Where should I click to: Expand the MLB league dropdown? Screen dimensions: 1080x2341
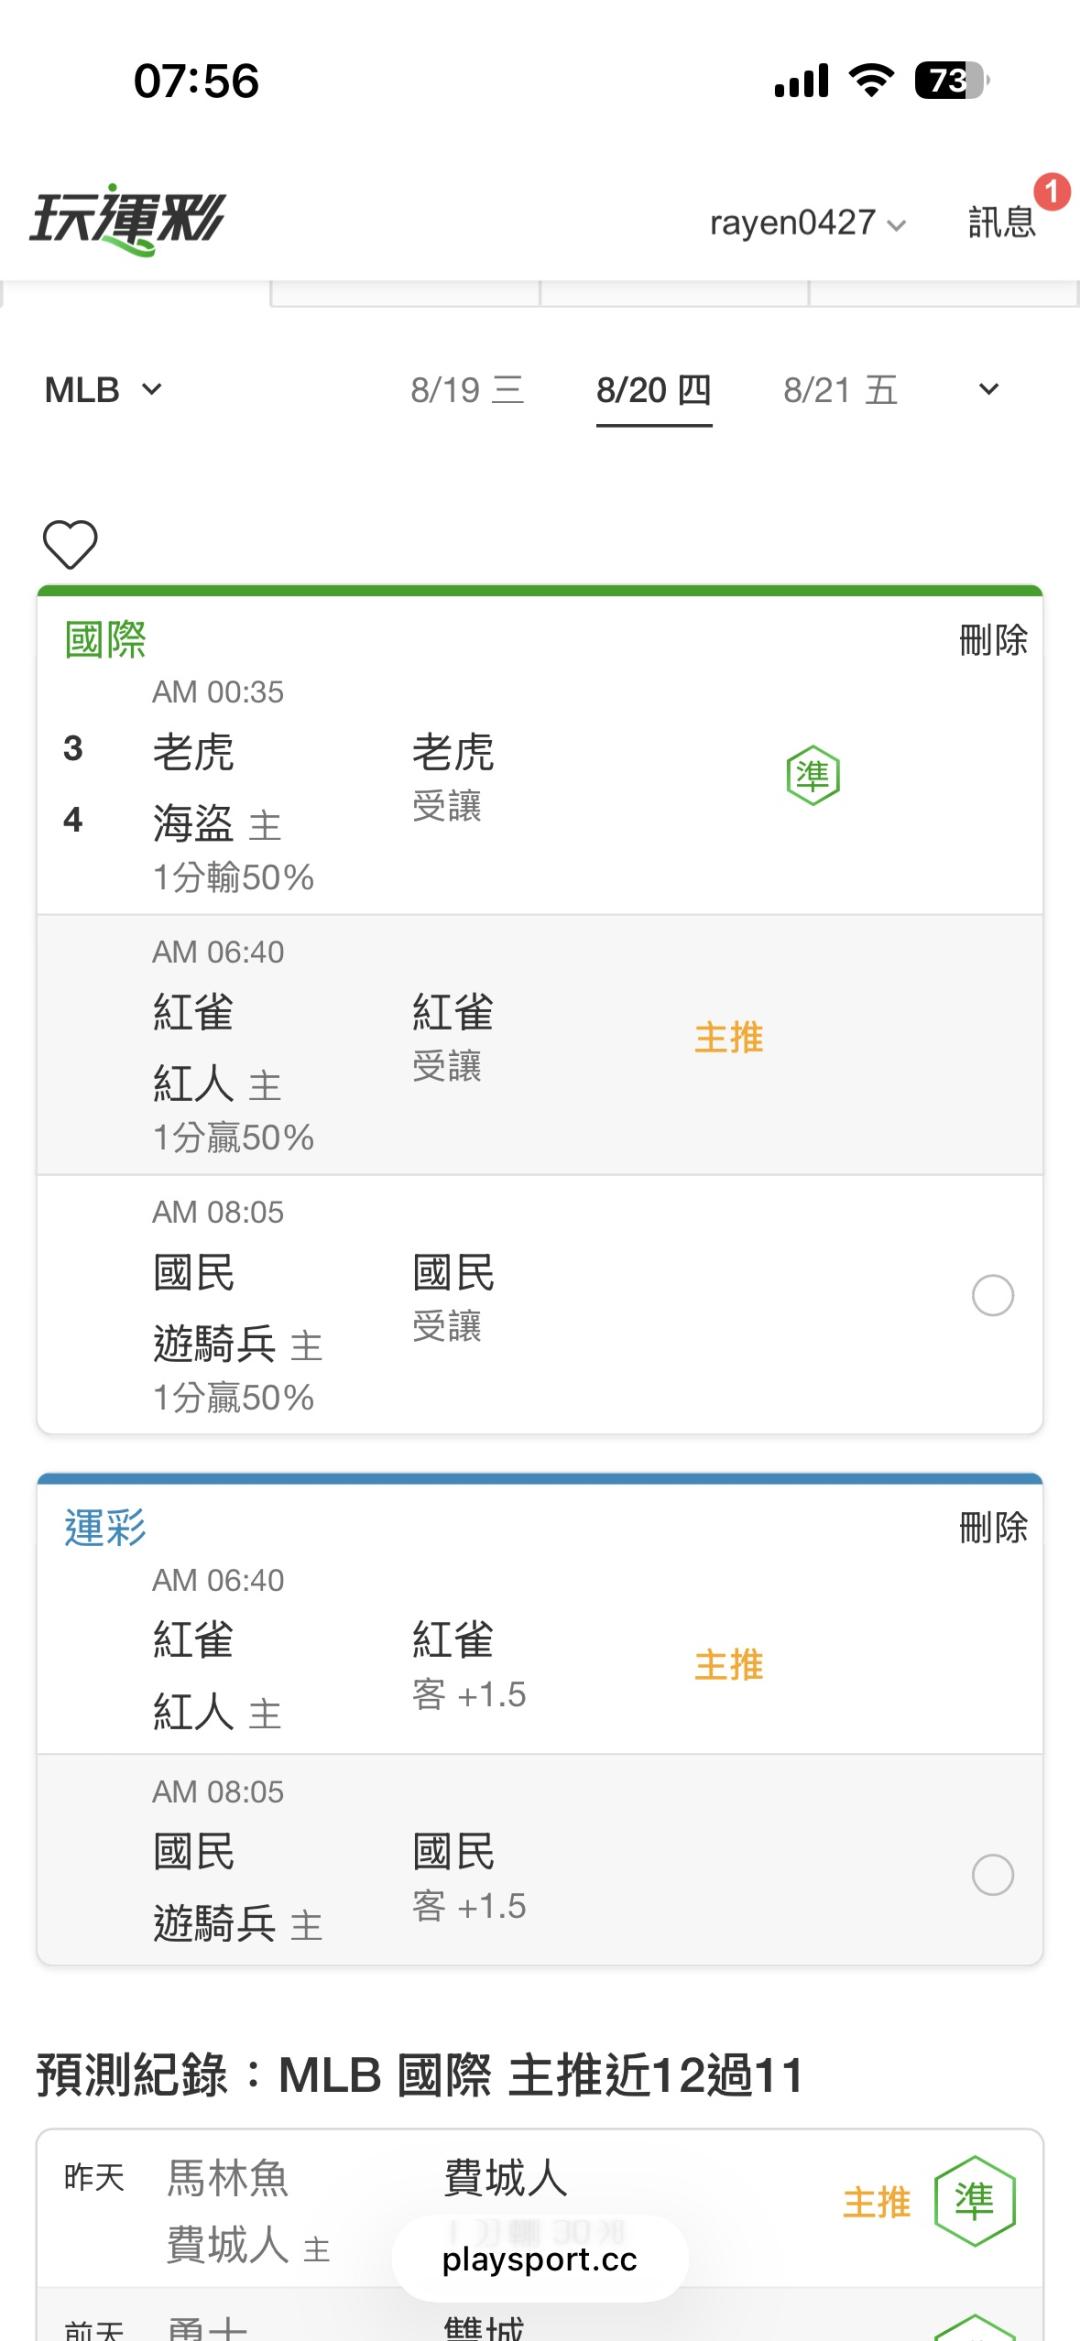[x=104, y=390]
